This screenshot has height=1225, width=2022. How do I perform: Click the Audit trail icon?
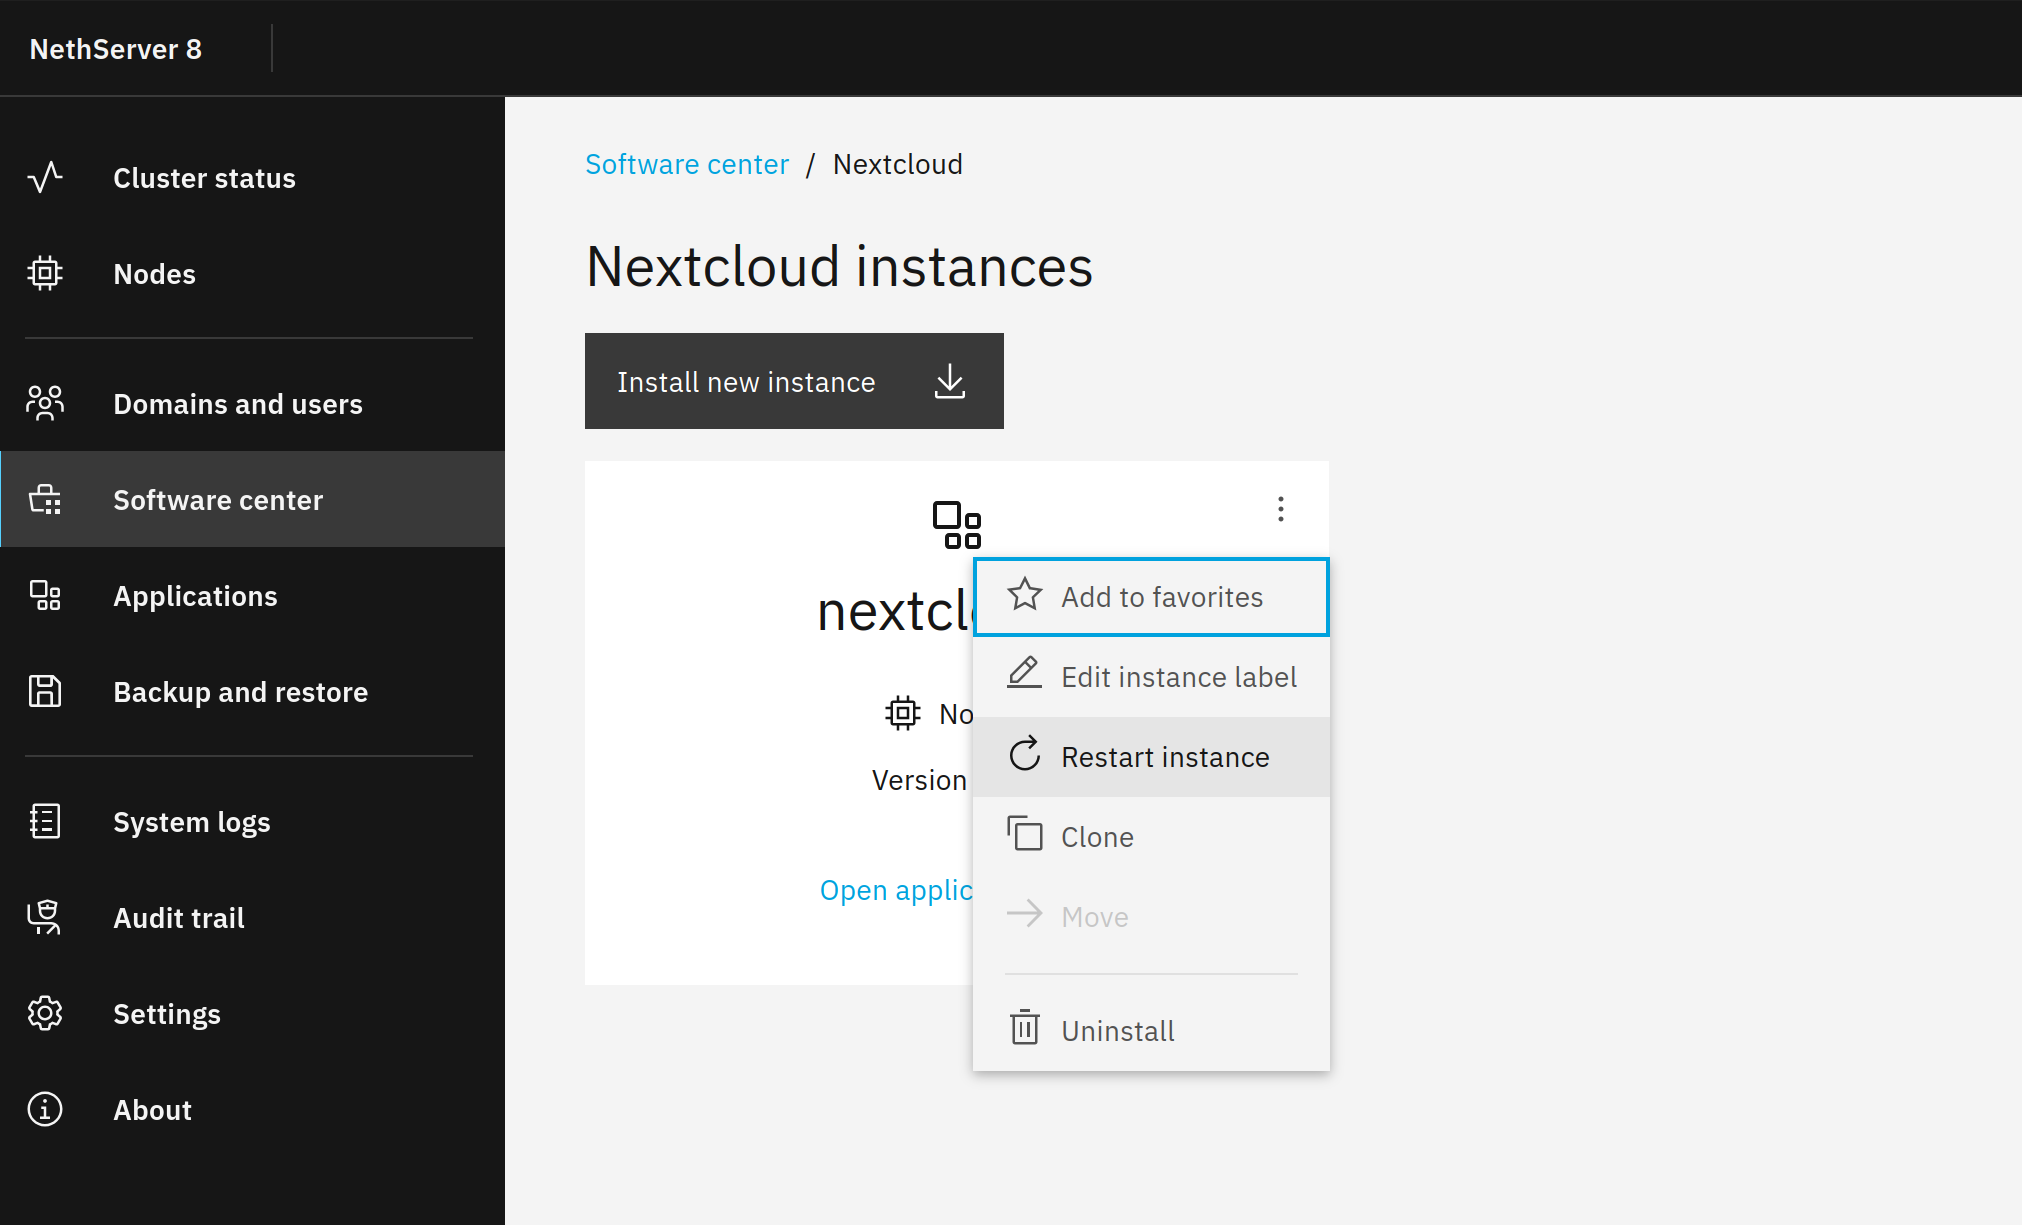(45, 917)
